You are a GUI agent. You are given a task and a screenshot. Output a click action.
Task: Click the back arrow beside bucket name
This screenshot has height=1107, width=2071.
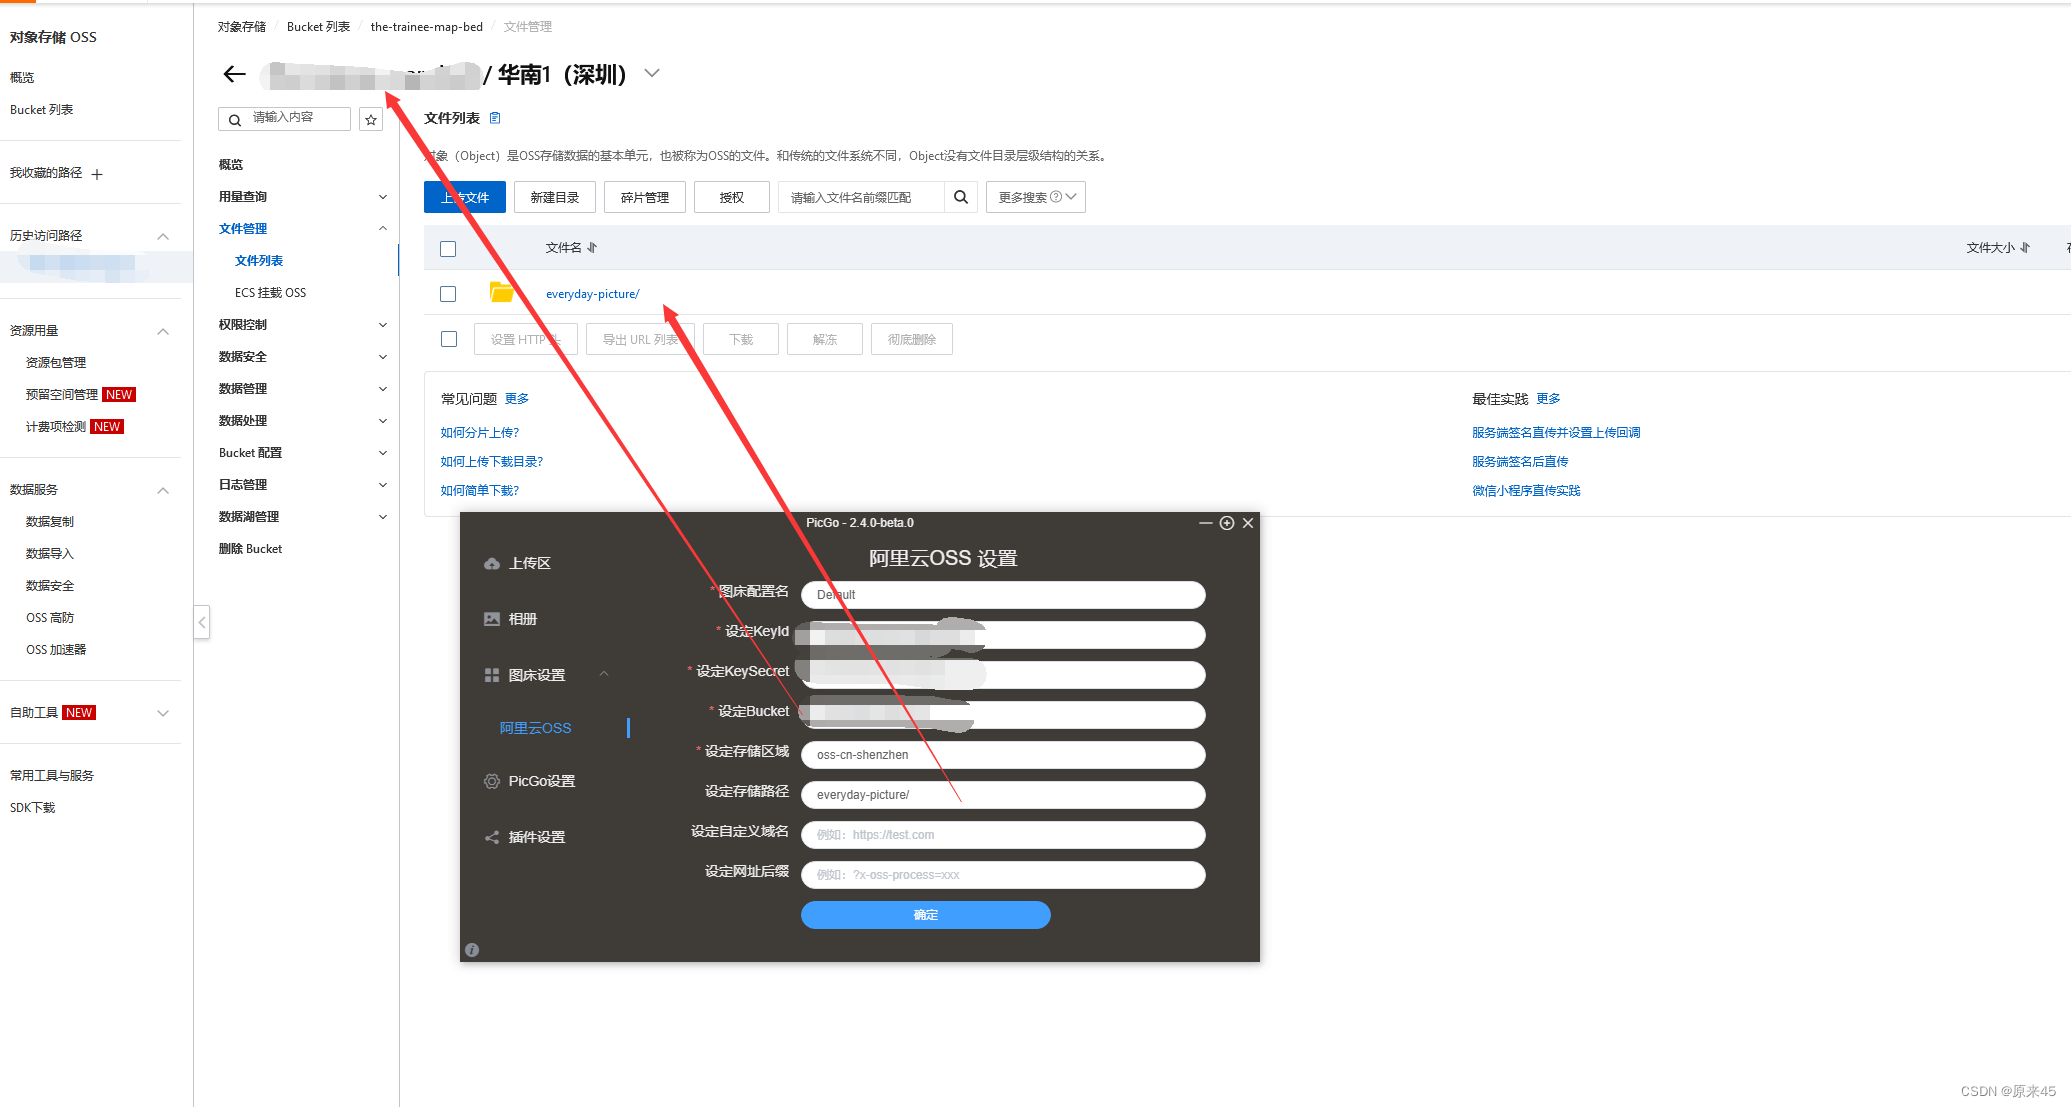coord(234,74)
